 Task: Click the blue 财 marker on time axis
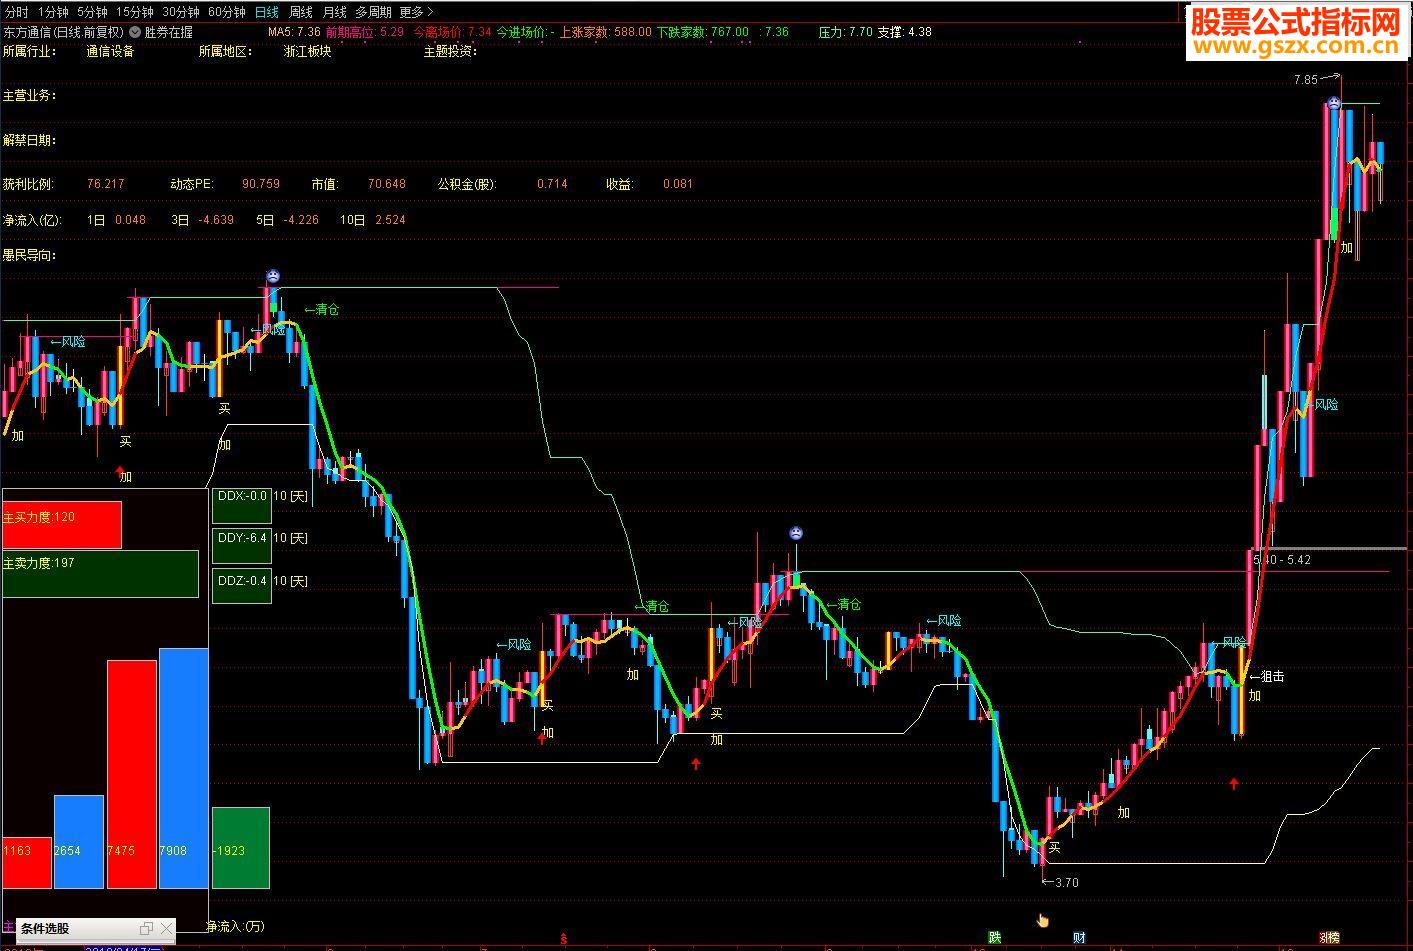pos(1079,938)
